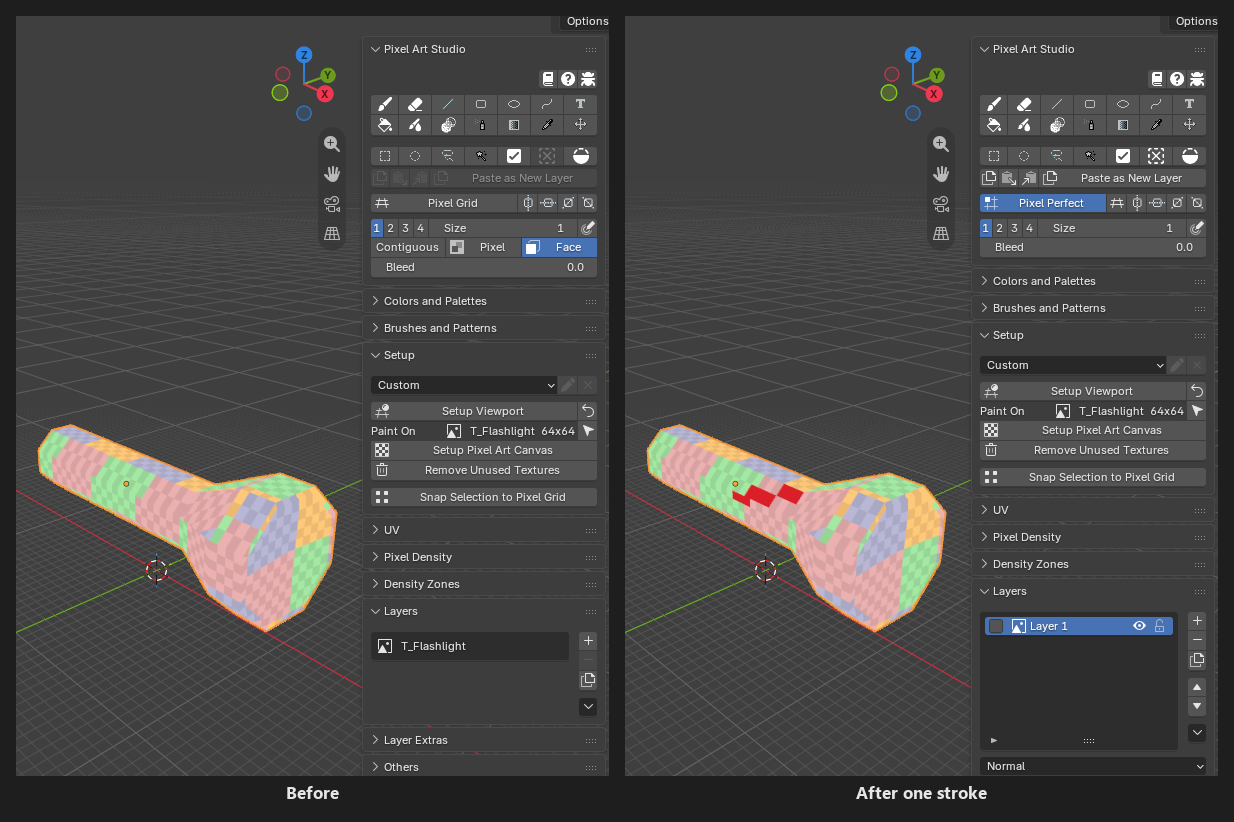Choose the Ellipse tool in the Before panel
The width and height of the screenshot is (1234, 822).
click(x=514, y=104)
